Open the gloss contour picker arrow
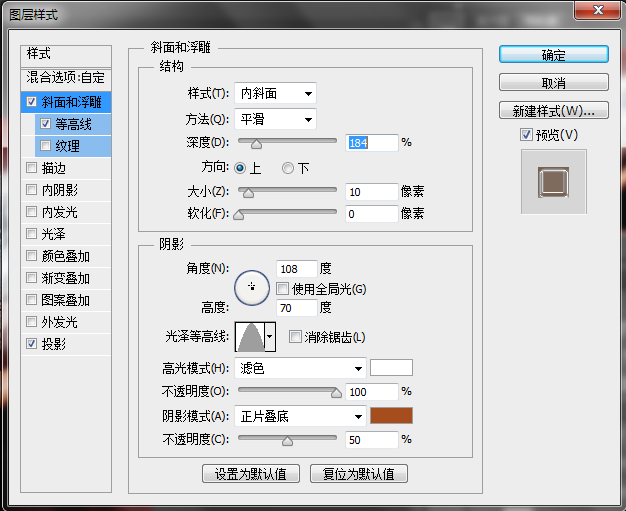Image resolution: width=626 pixels, height=511 pixels. 270,337
